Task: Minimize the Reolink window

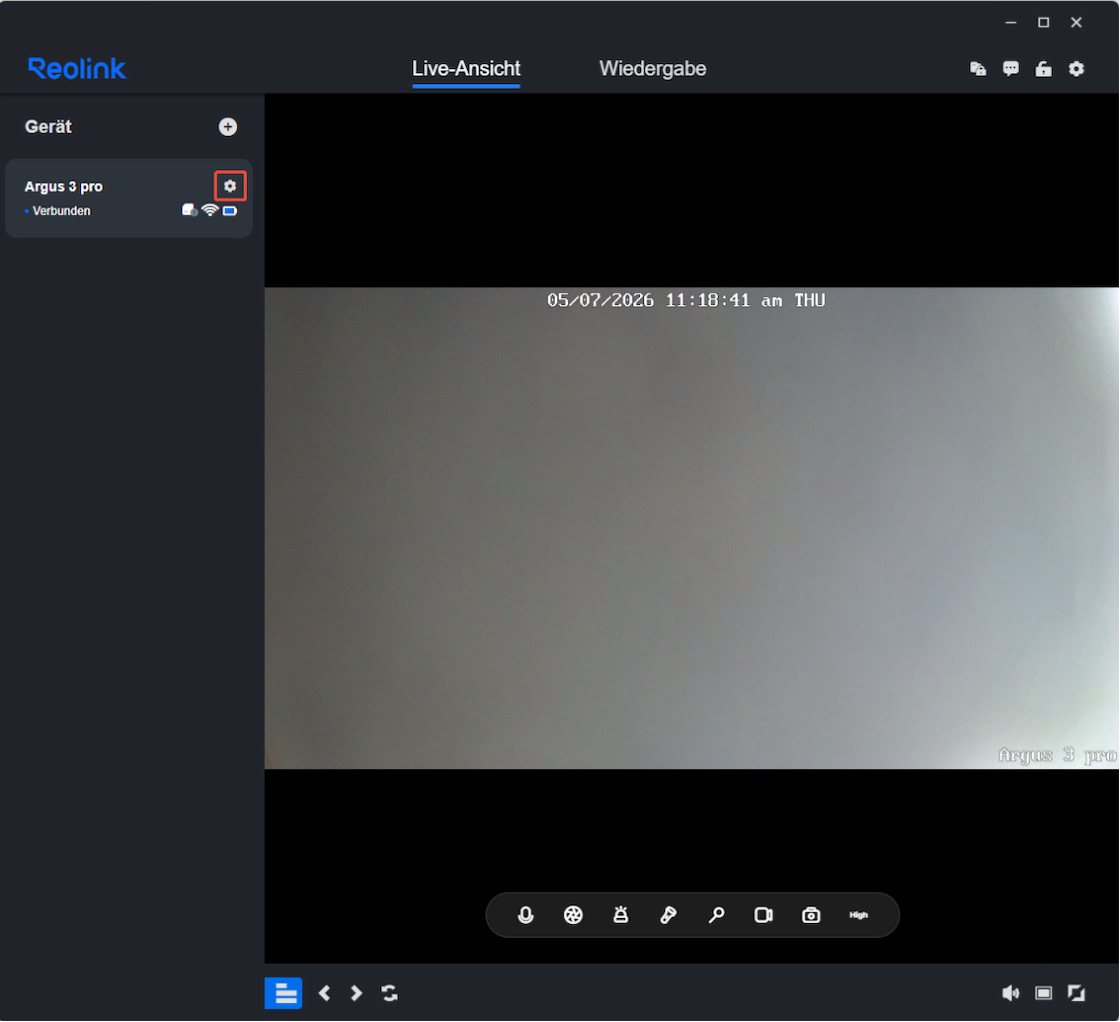Action: tap(1011, 23)
